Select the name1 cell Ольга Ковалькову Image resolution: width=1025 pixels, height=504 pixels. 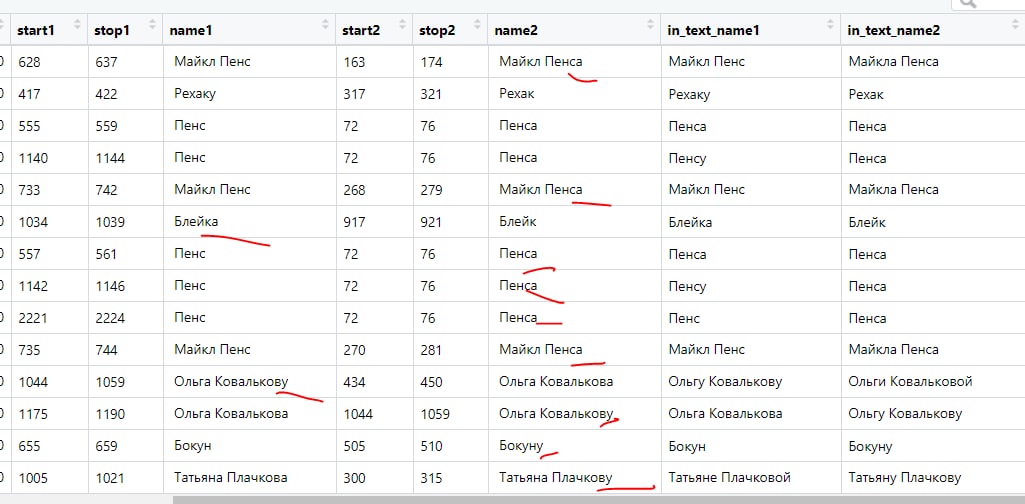(x=231, y=382)
